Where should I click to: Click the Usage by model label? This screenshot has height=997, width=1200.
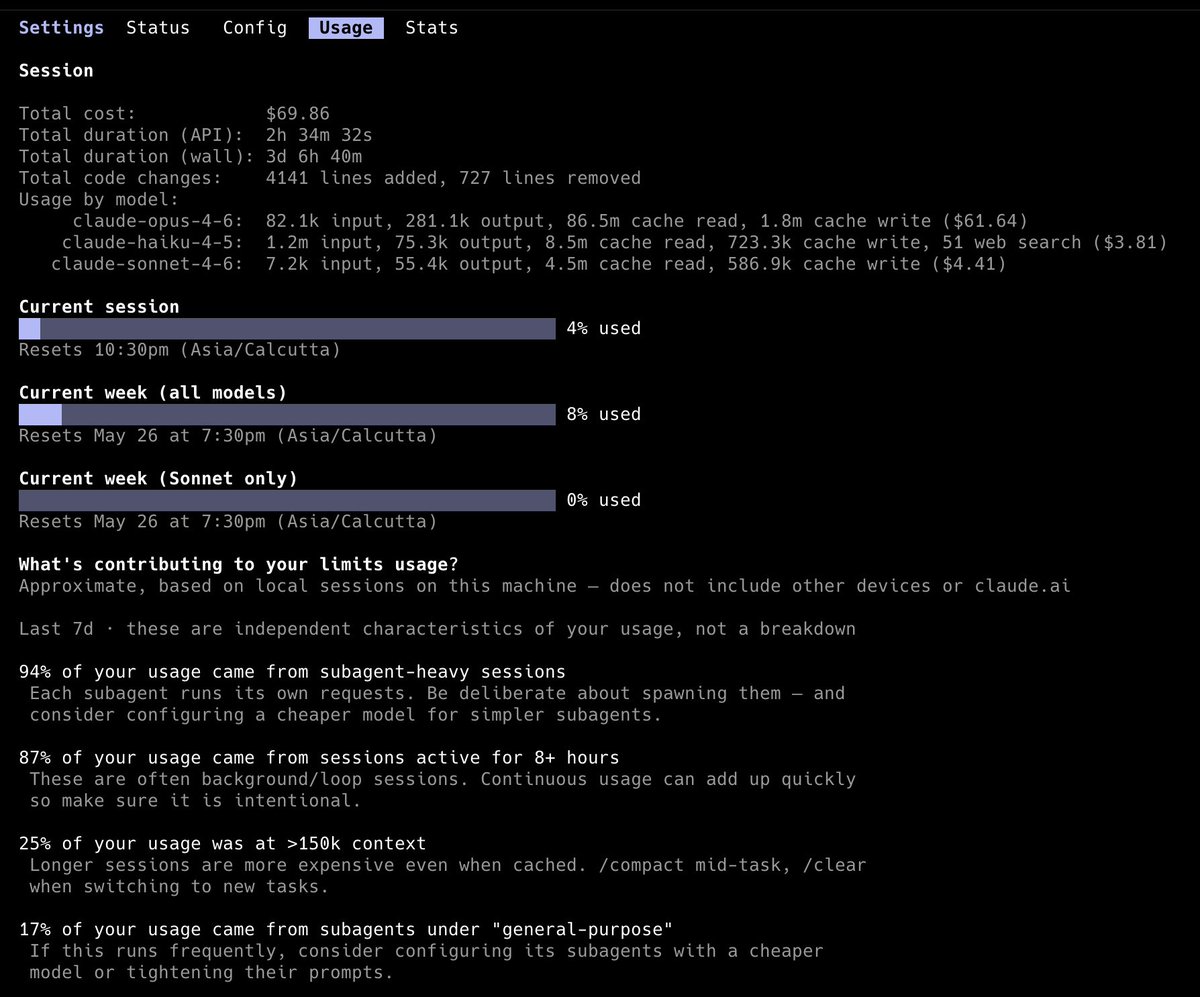click(99, 200)
